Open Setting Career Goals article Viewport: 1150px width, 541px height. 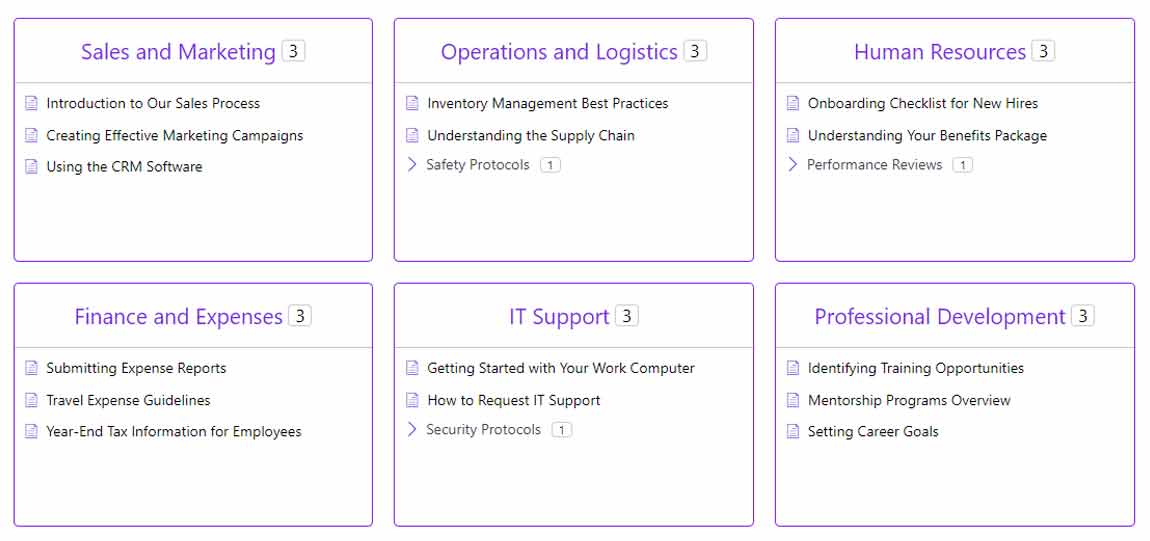873,432
